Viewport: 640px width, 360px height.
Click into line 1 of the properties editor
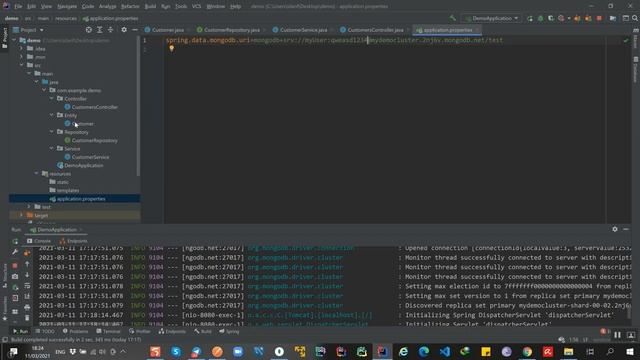(x=334, y=40)
